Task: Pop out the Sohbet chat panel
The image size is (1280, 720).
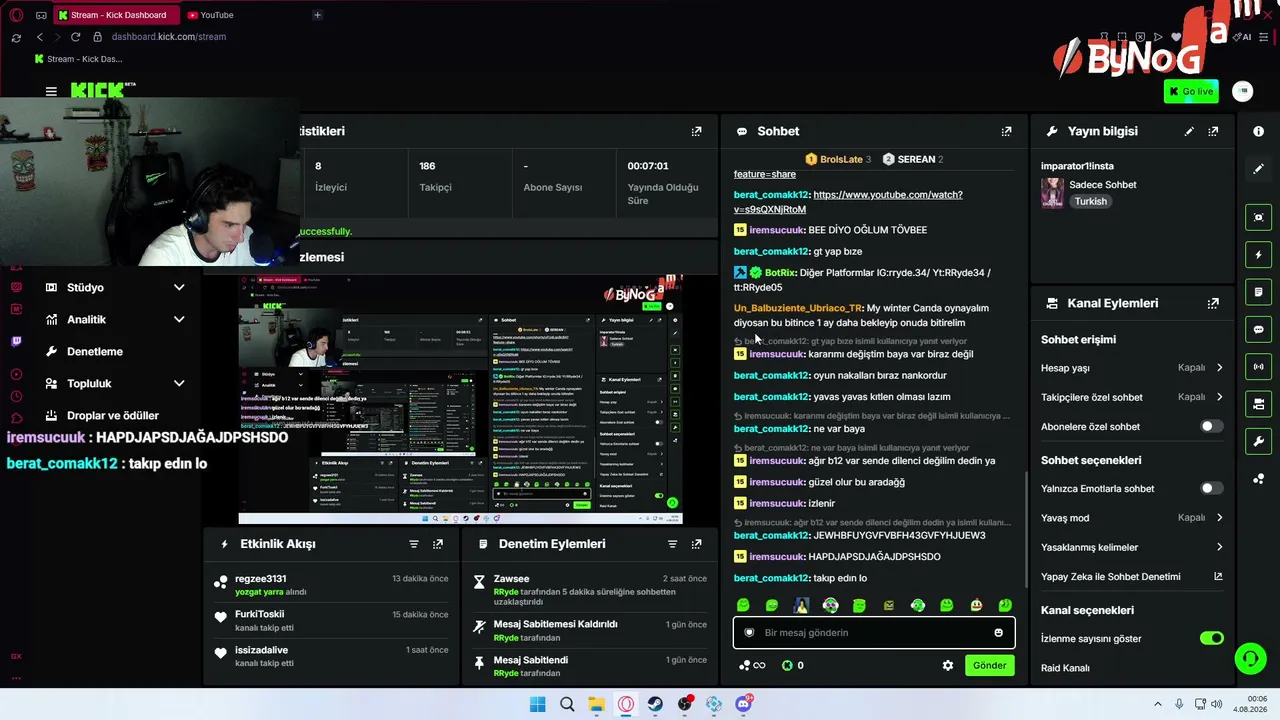Action: pyautogui.click(x=1006, y=131)
